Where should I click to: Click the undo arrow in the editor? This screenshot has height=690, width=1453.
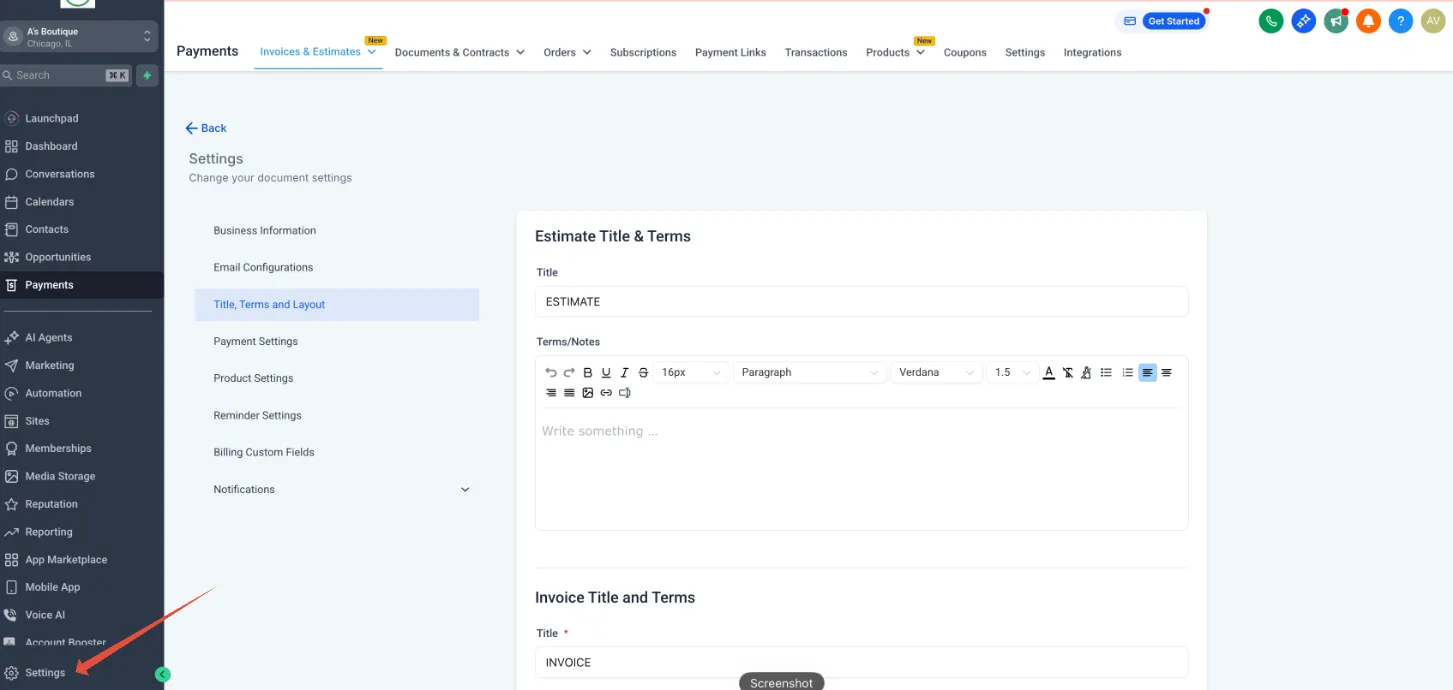point(551,372)
